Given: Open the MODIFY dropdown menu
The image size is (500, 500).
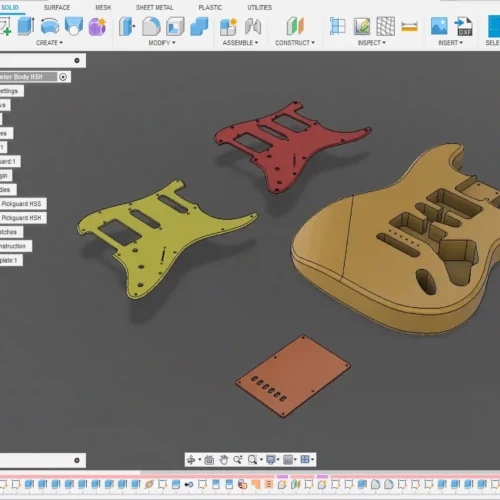Looking at the screenshot, I should 162,43.
